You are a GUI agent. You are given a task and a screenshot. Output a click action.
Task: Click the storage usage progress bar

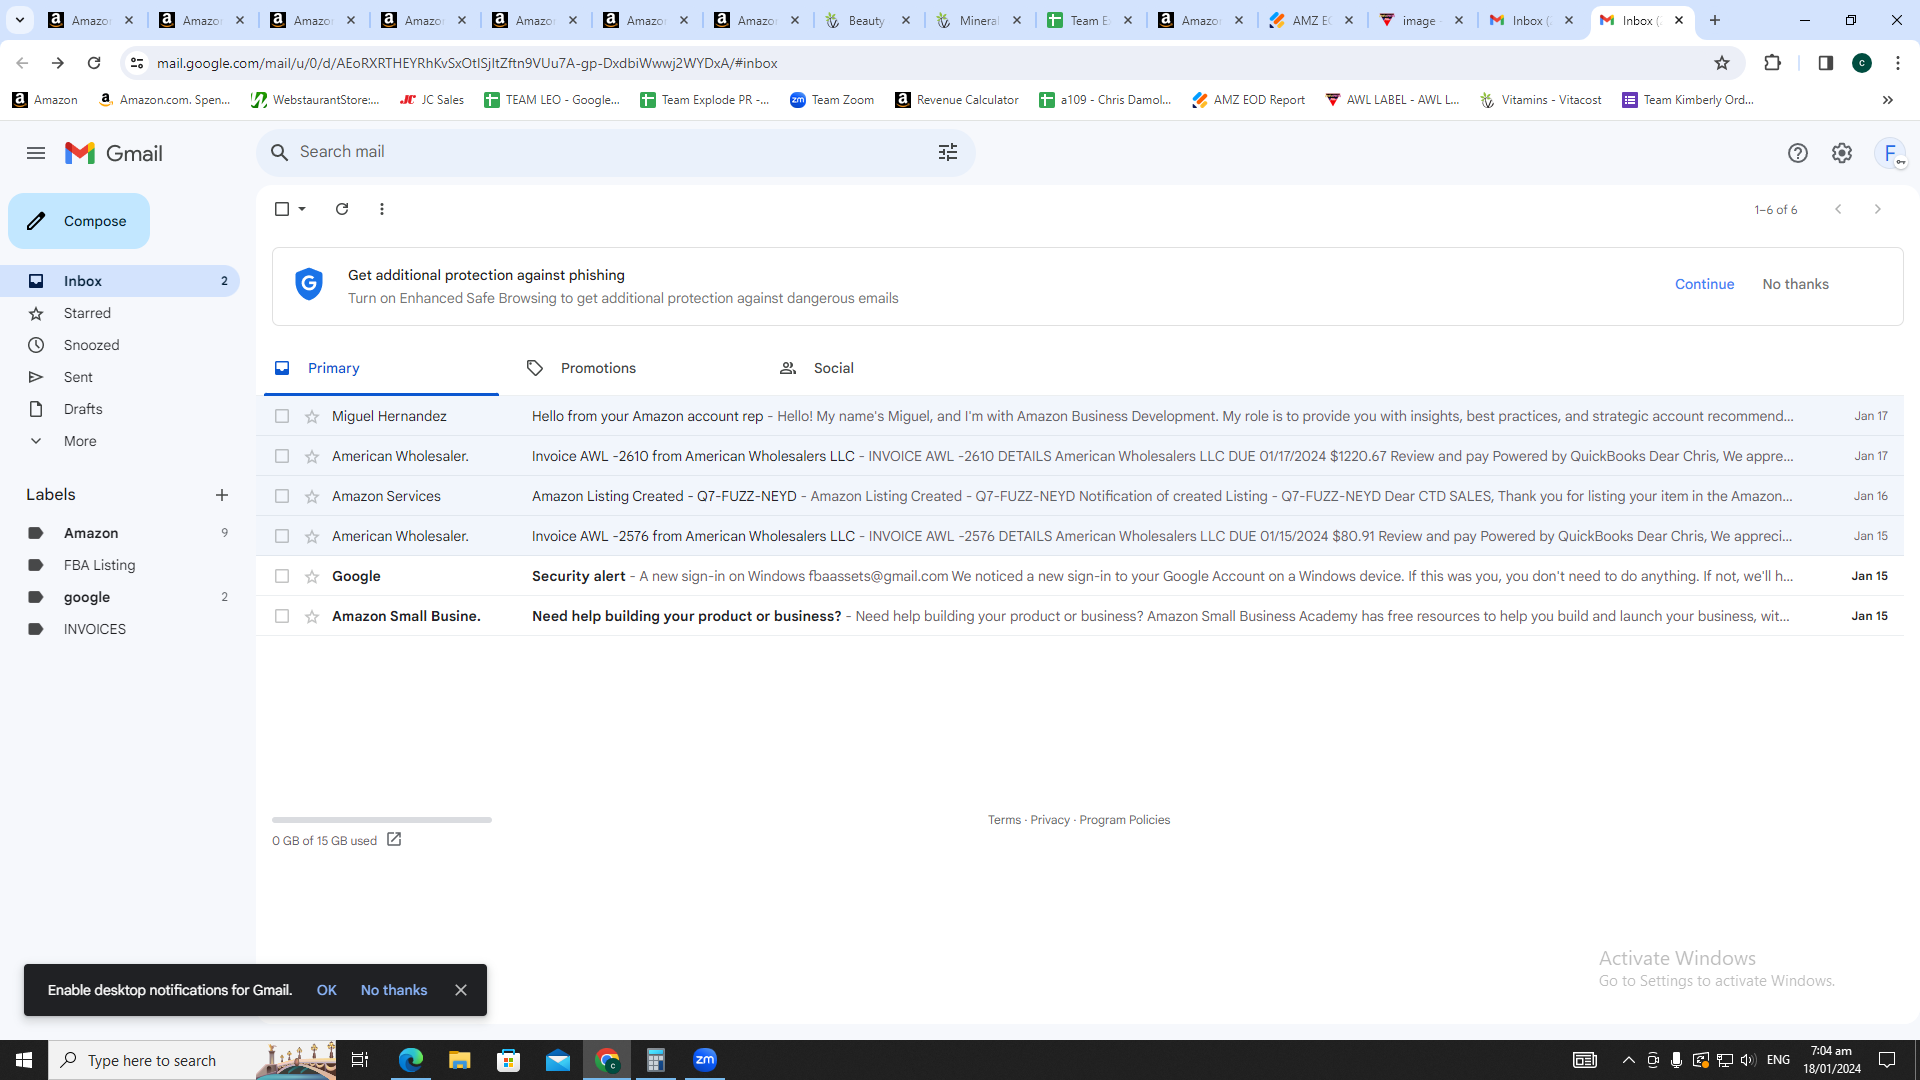click(382, 820)
